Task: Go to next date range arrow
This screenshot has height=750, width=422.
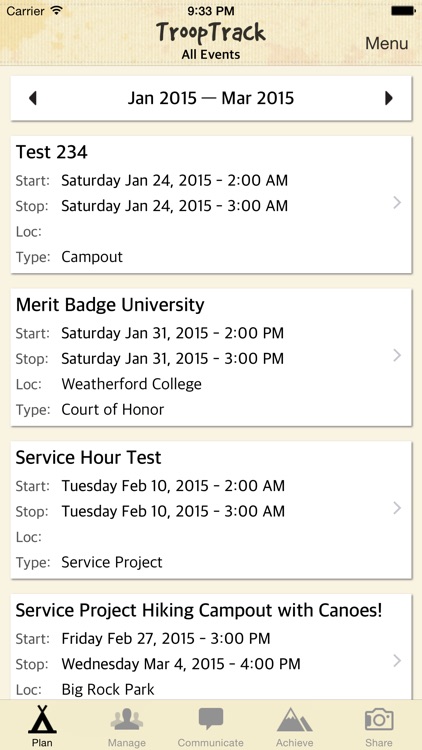Action: (389, 98)
